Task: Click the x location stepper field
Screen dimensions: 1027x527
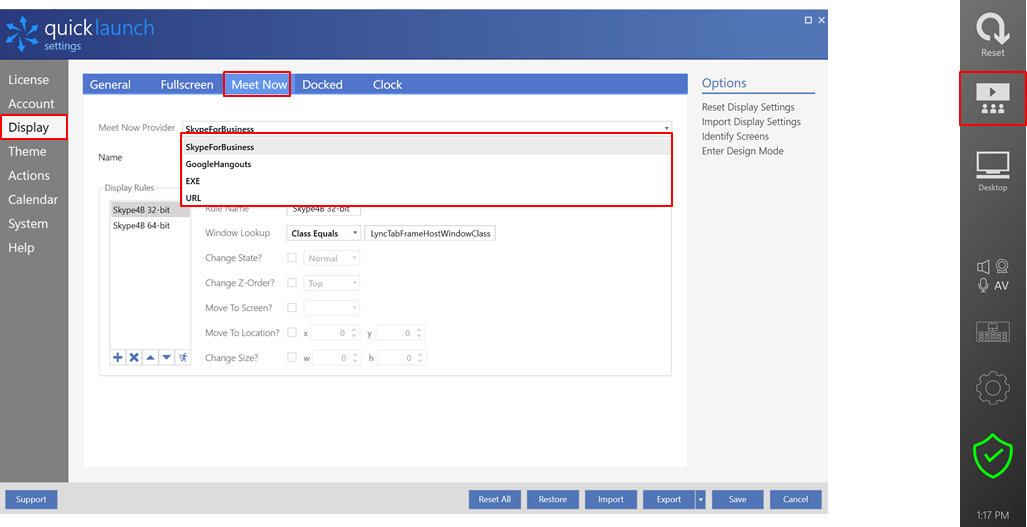Action: point(335,333)
